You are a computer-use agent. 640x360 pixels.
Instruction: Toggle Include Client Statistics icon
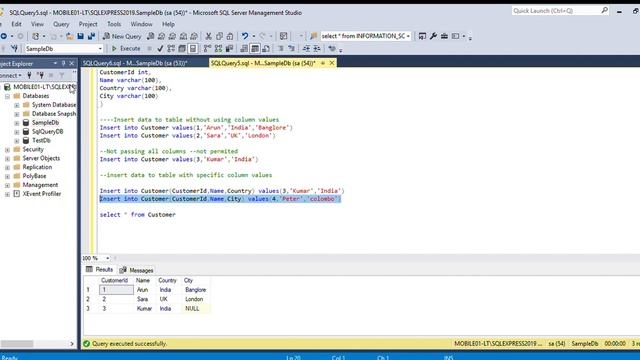point(229,49)
